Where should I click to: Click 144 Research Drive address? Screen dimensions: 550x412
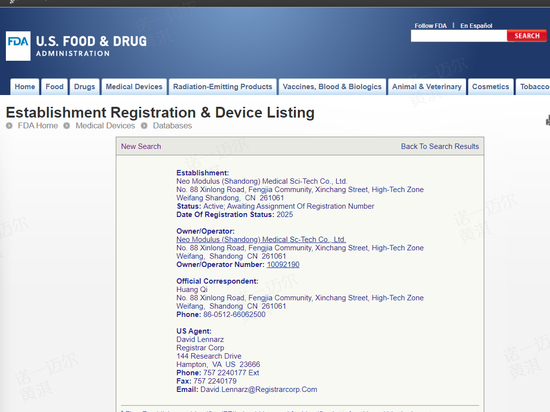209,356
